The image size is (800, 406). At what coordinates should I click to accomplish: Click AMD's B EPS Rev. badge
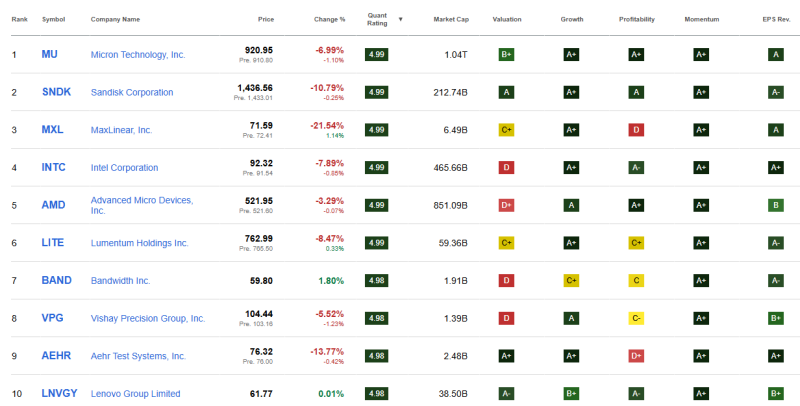[x=776, y=206]
